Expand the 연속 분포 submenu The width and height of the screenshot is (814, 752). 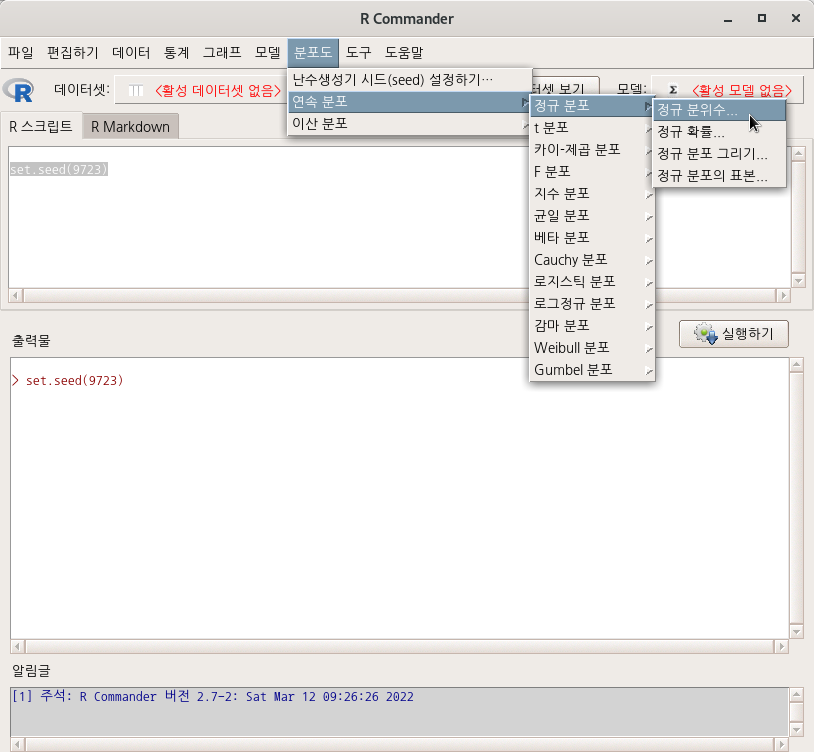pos(410,102)
